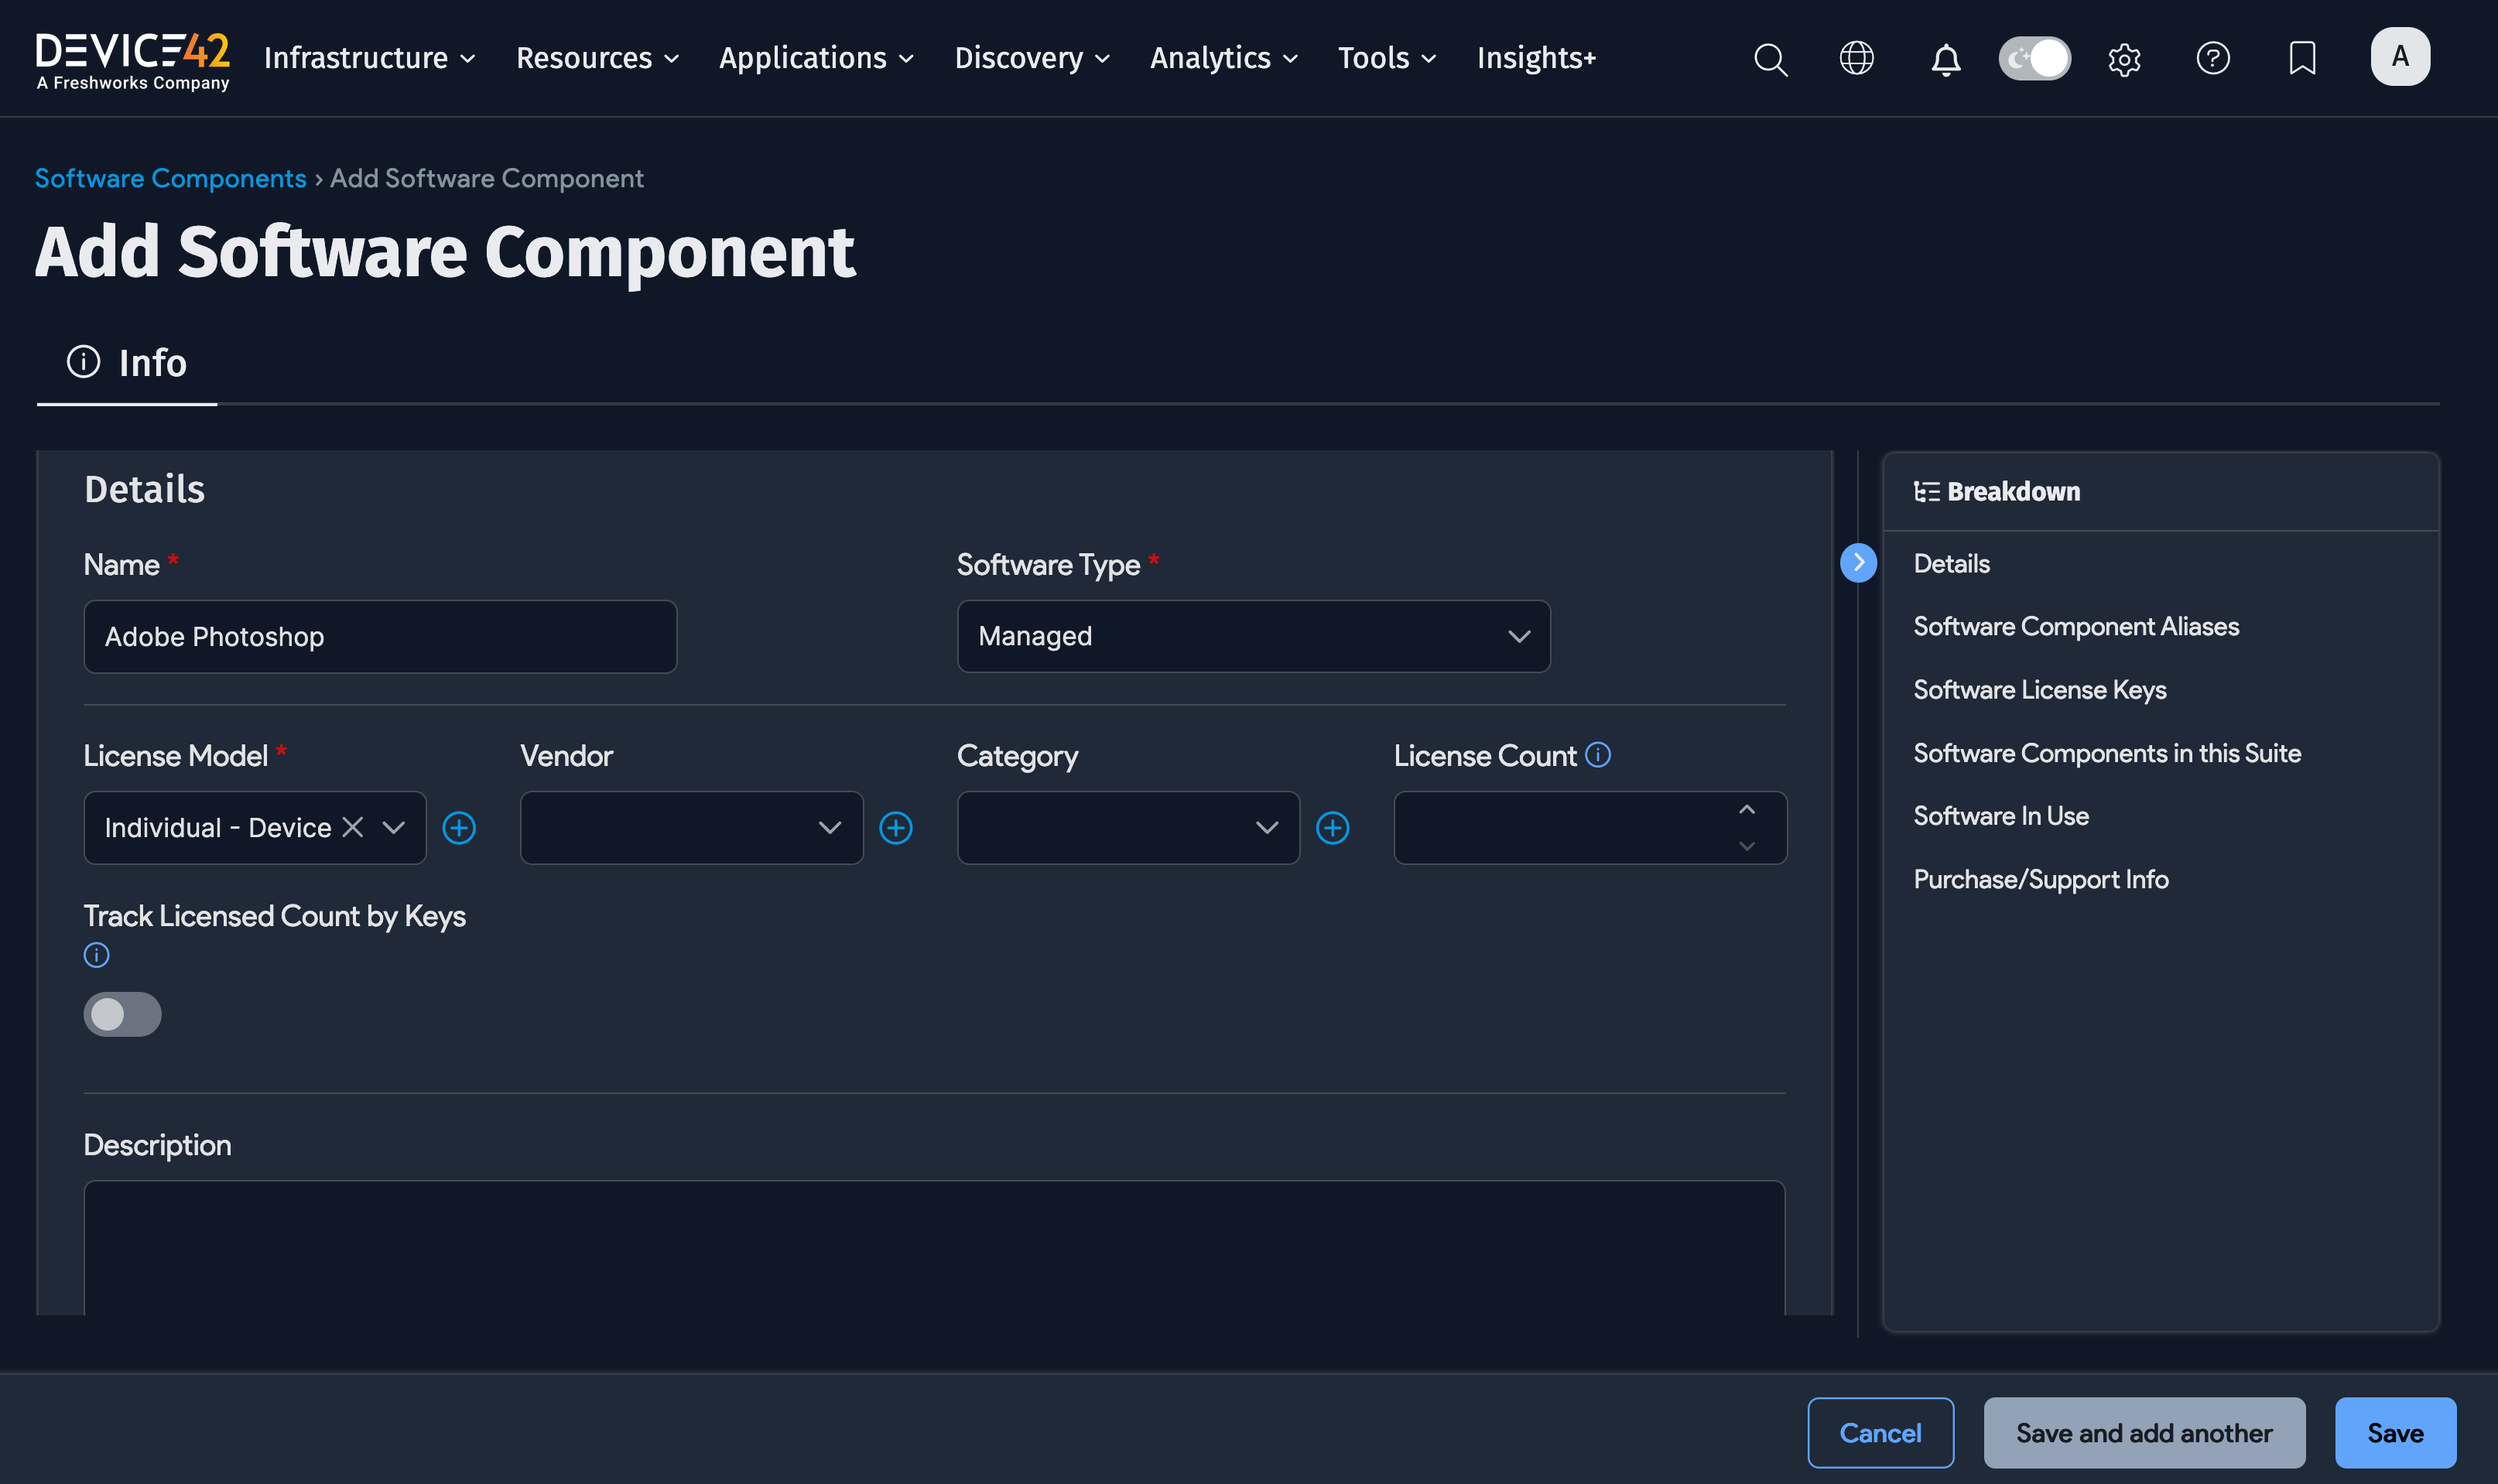Image resolution: width=2498 pixels, height=1484 pixels.
Task: Open saved bookmarks
Action: coord(2300,59)
